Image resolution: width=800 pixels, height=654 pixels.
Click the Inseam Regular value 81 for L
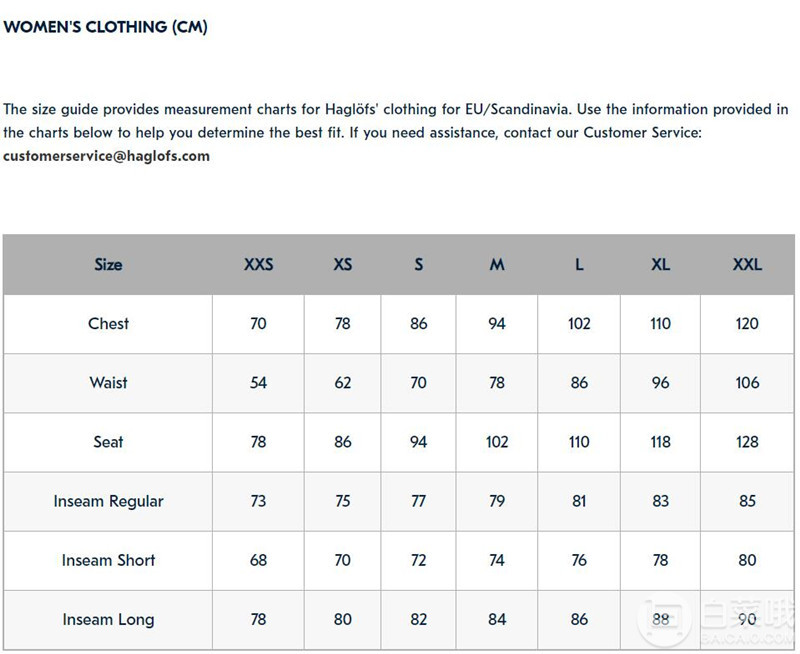(x=579, y=501)
